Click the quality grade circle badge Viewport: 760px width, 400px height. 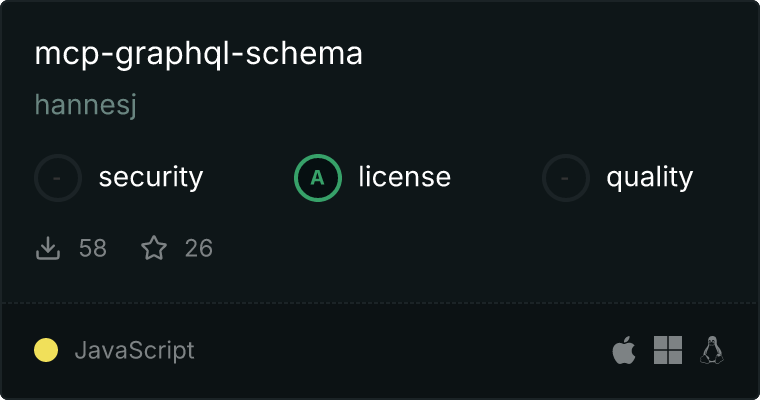point(566,178)
